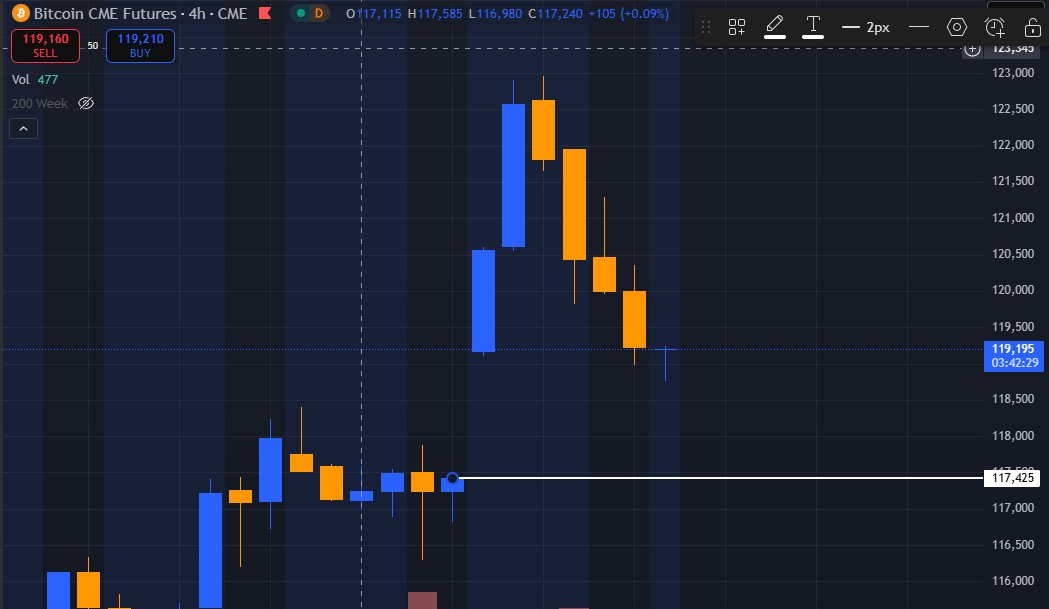This screenshot has height=609, width=1049.
Task: Click the current price label 119,195
Action: 1014,355
